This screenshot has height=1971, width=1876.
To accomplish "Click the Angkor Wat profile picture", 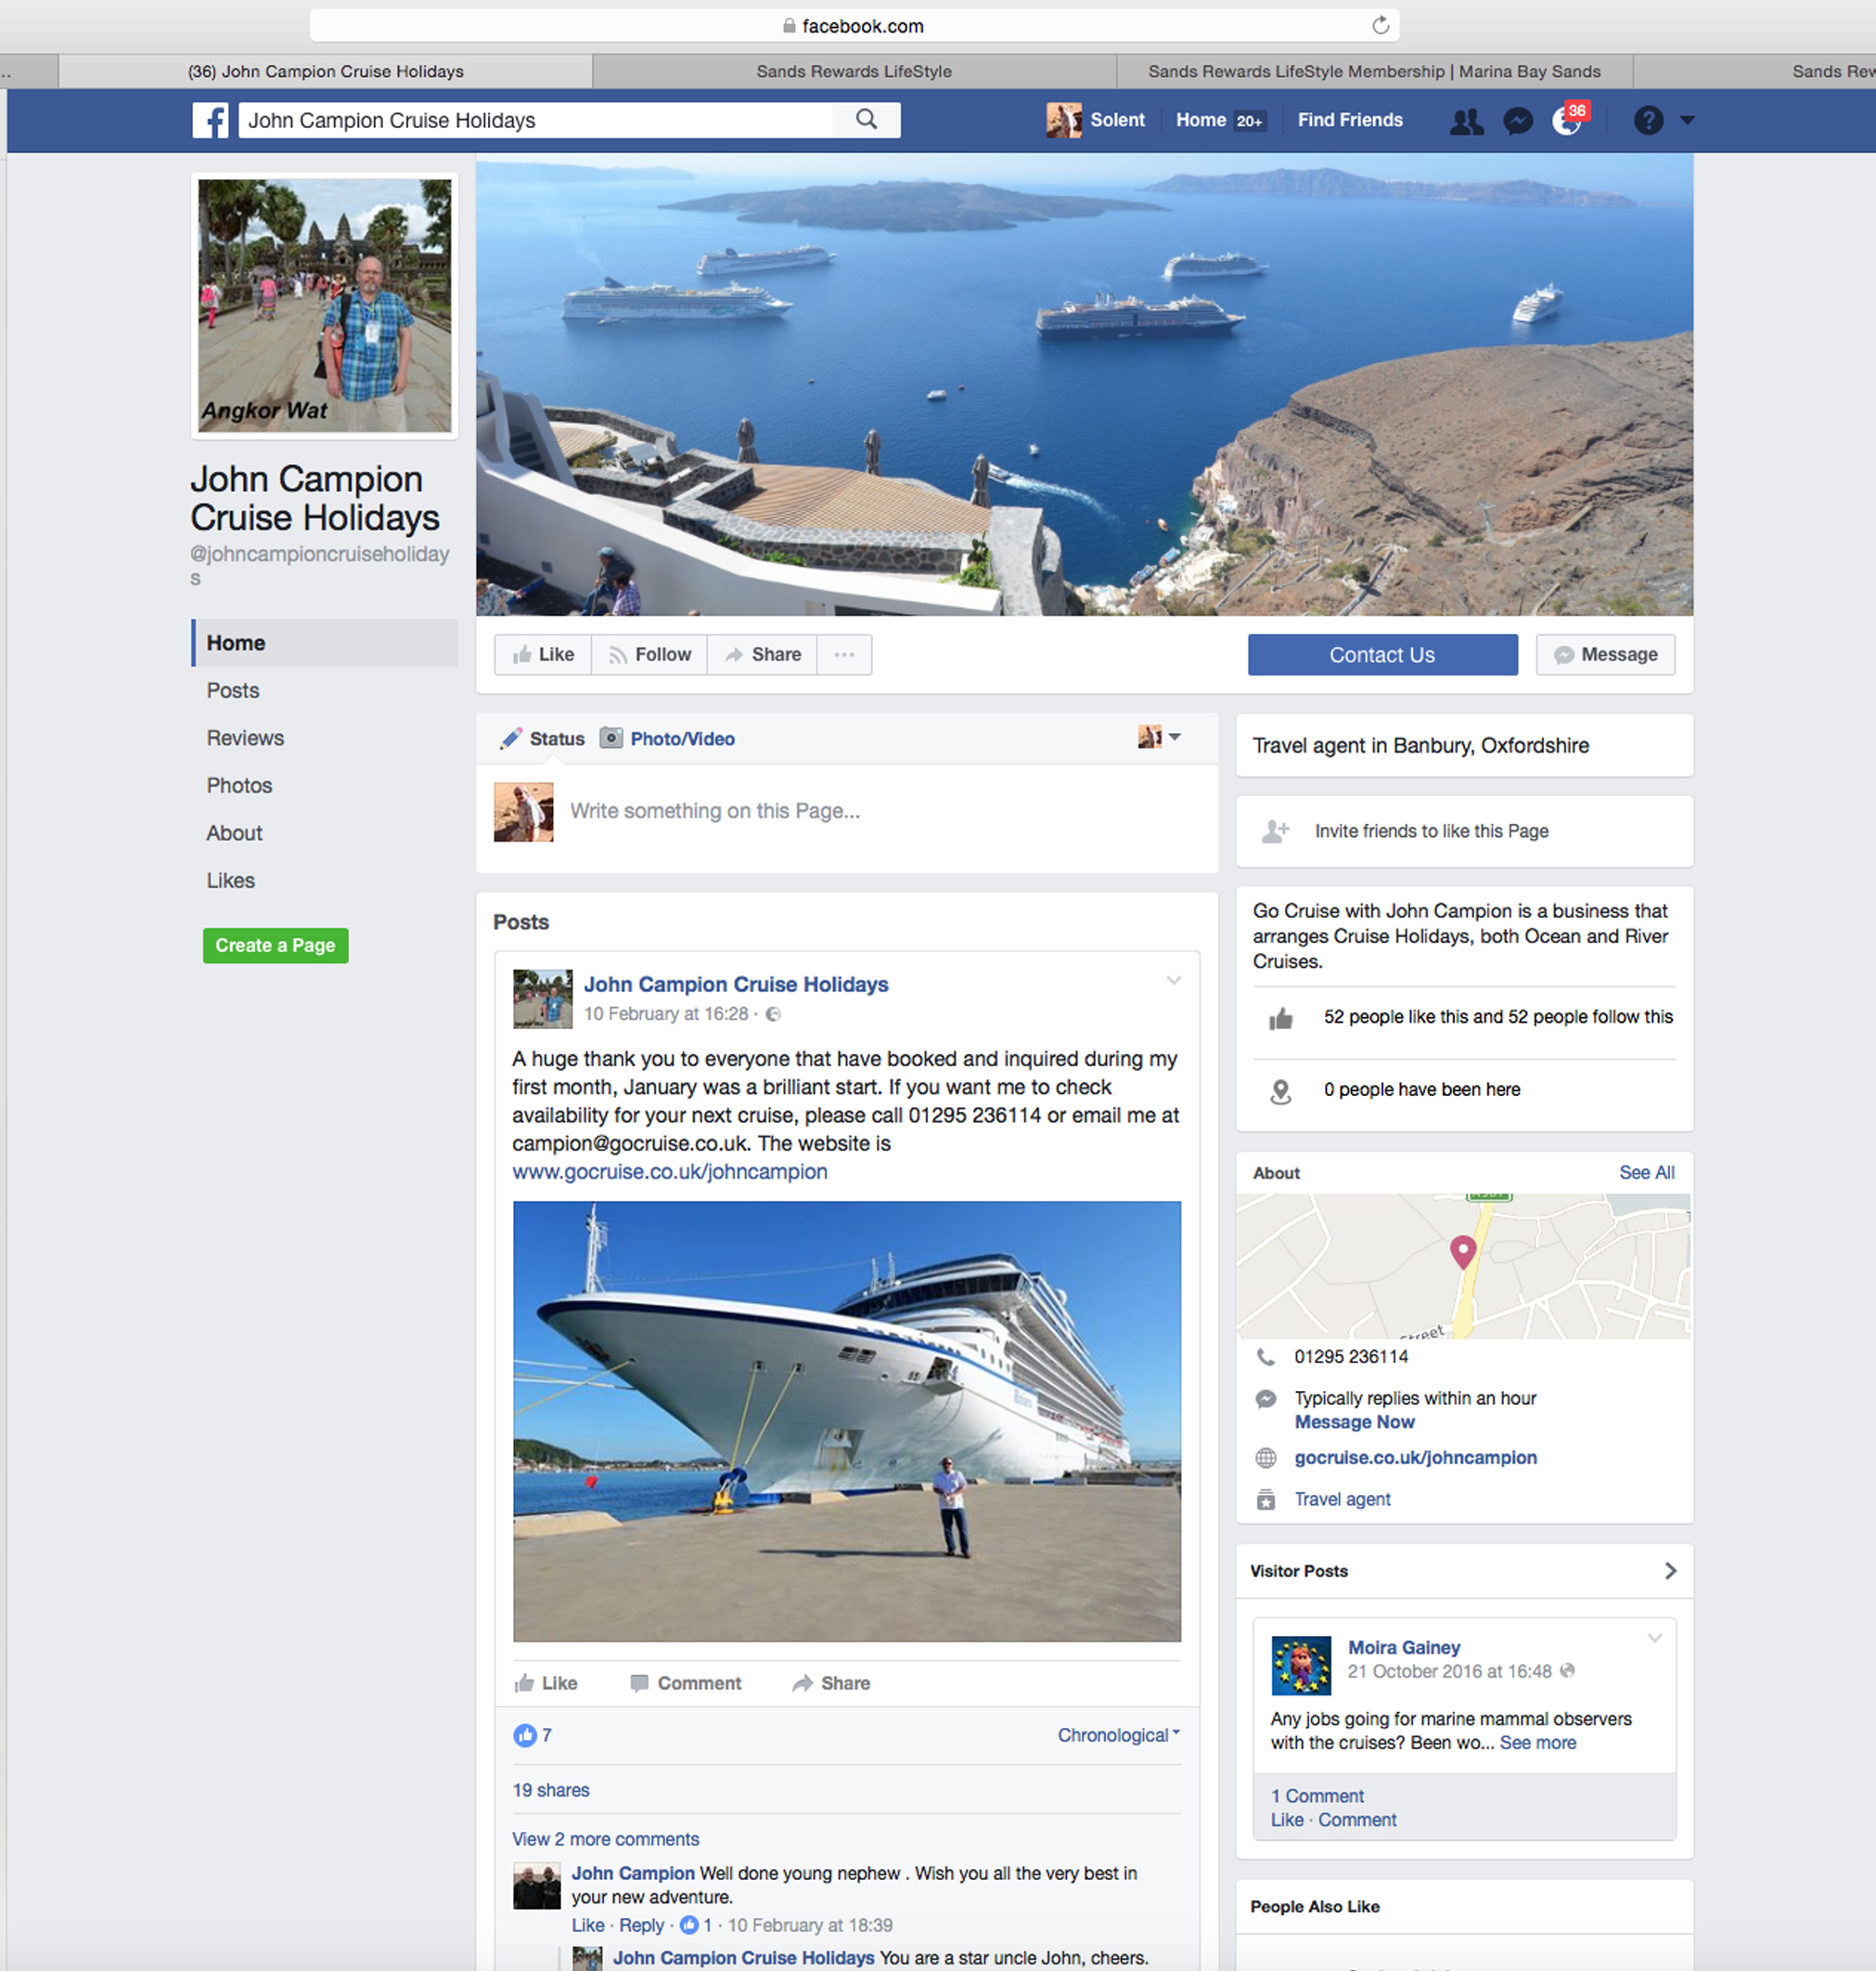I will tap(324, 306).
